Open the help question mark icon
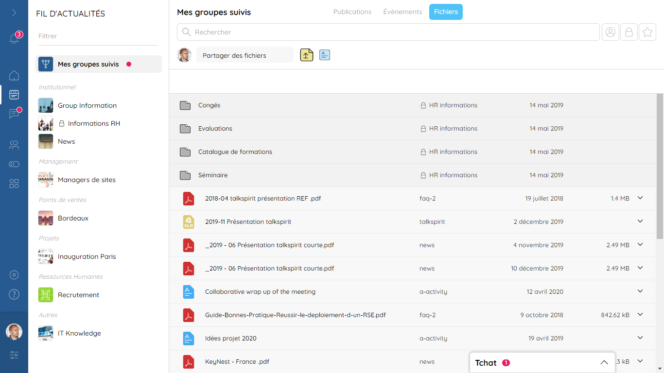 tap(14, 294)
